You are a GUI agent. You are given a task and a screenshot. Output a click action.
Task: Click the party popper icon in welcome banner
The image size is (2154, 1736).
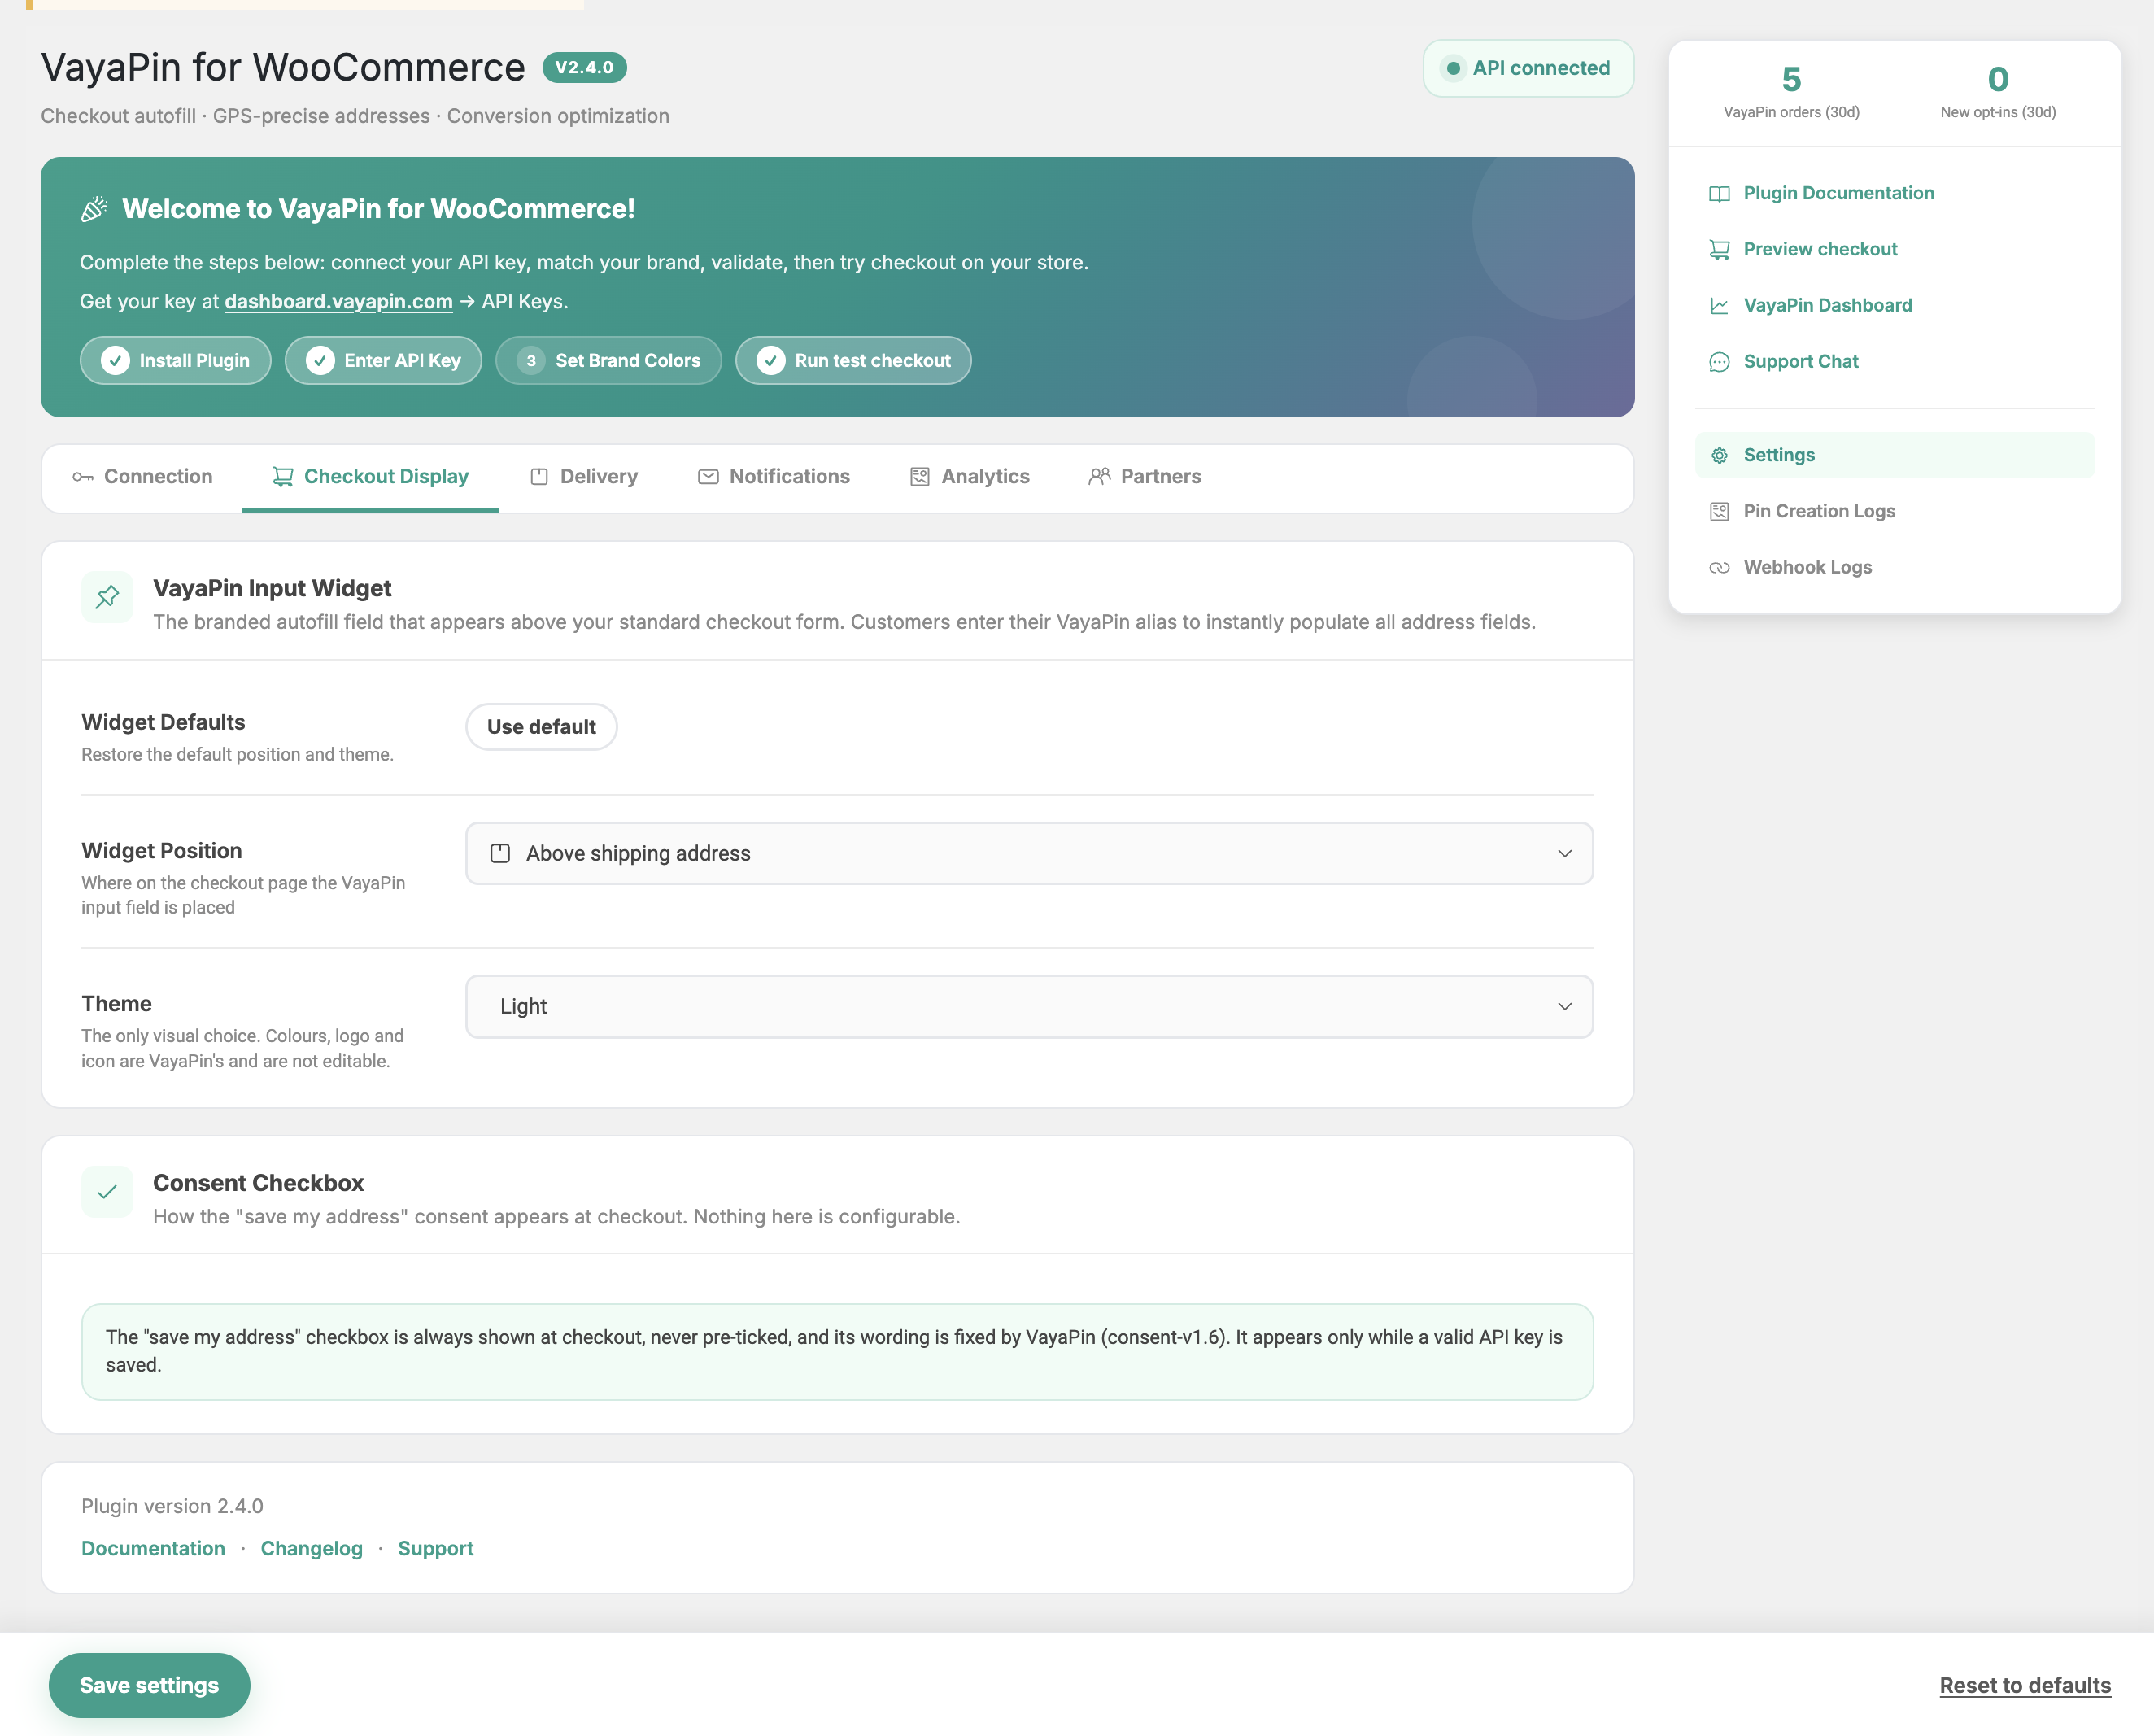94,209
